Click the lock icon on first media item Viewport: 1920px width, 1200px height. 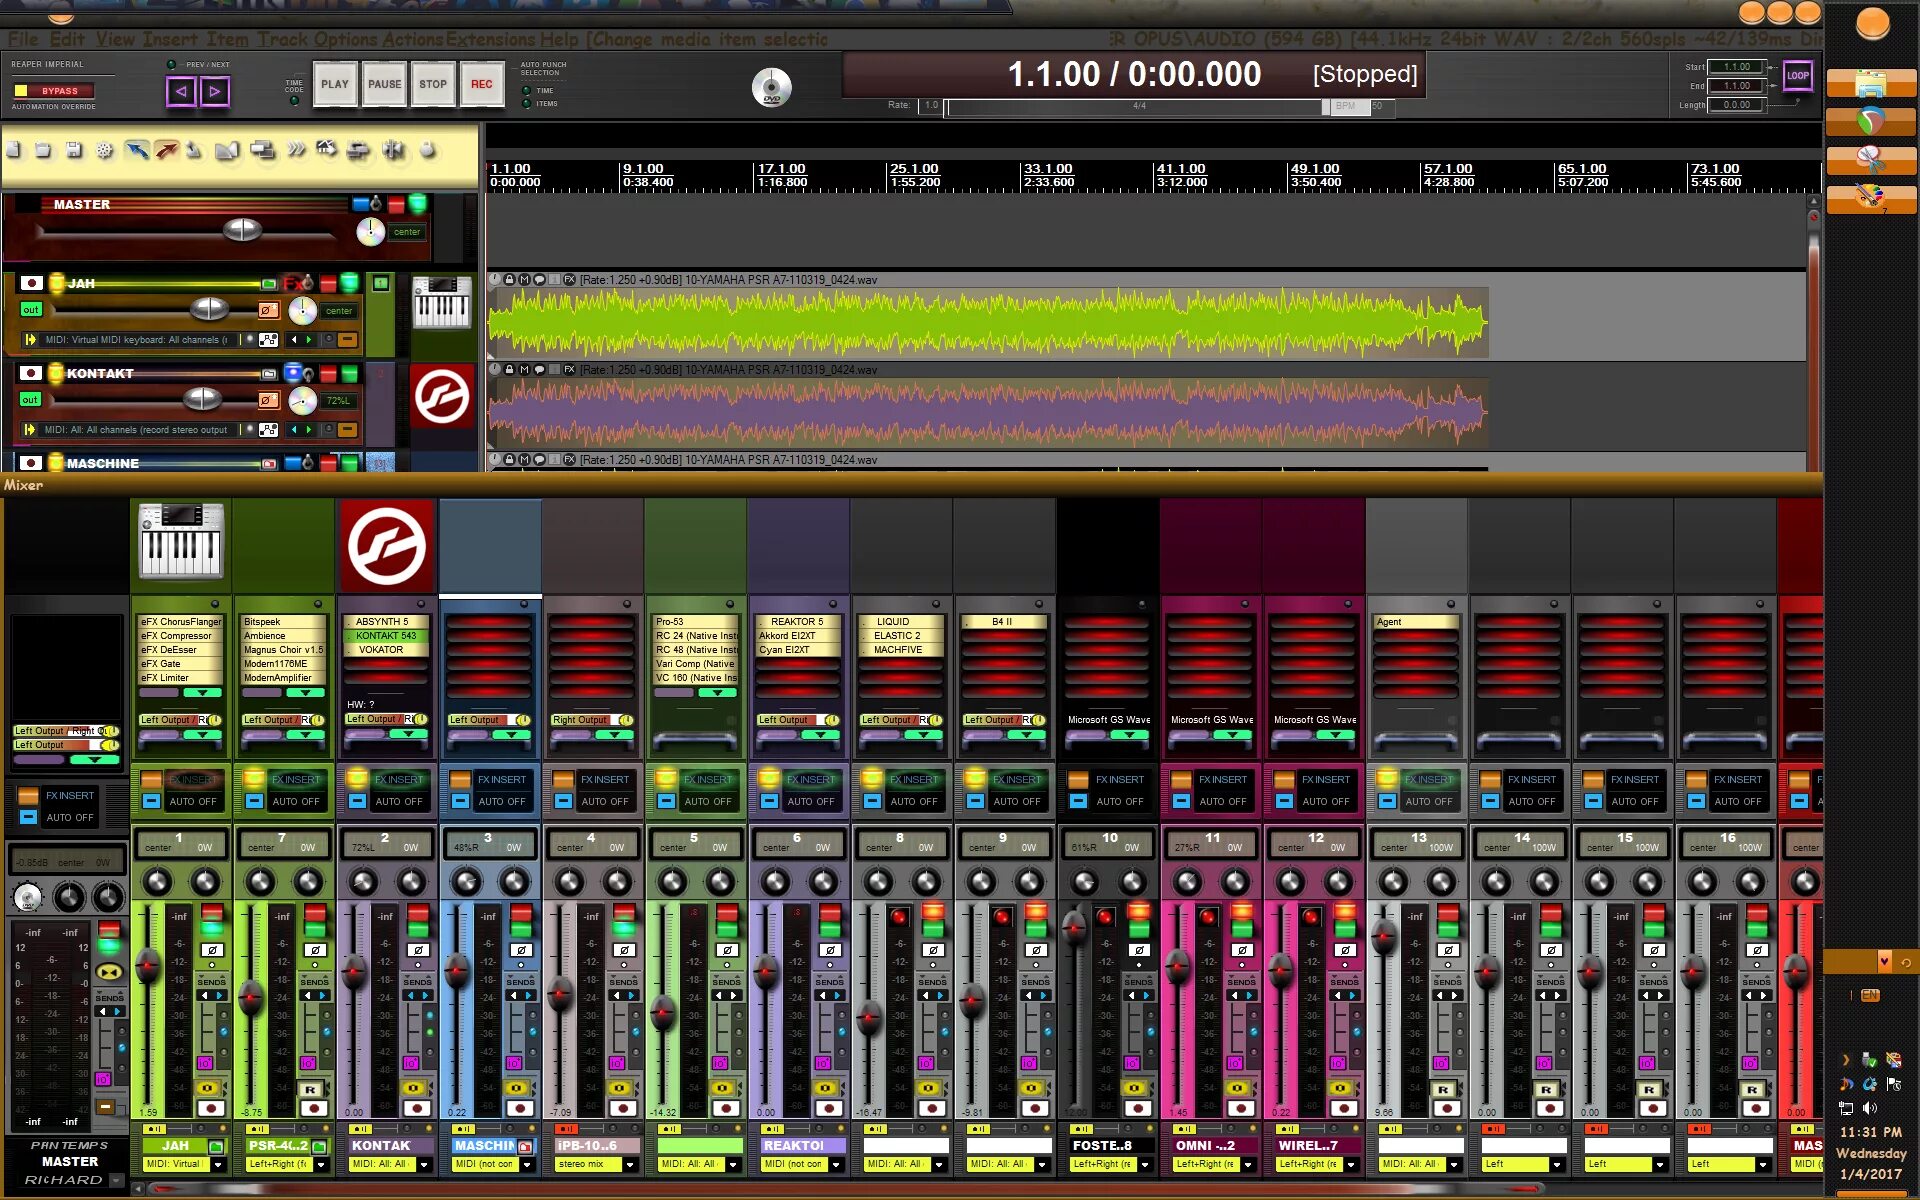point(509,280)
